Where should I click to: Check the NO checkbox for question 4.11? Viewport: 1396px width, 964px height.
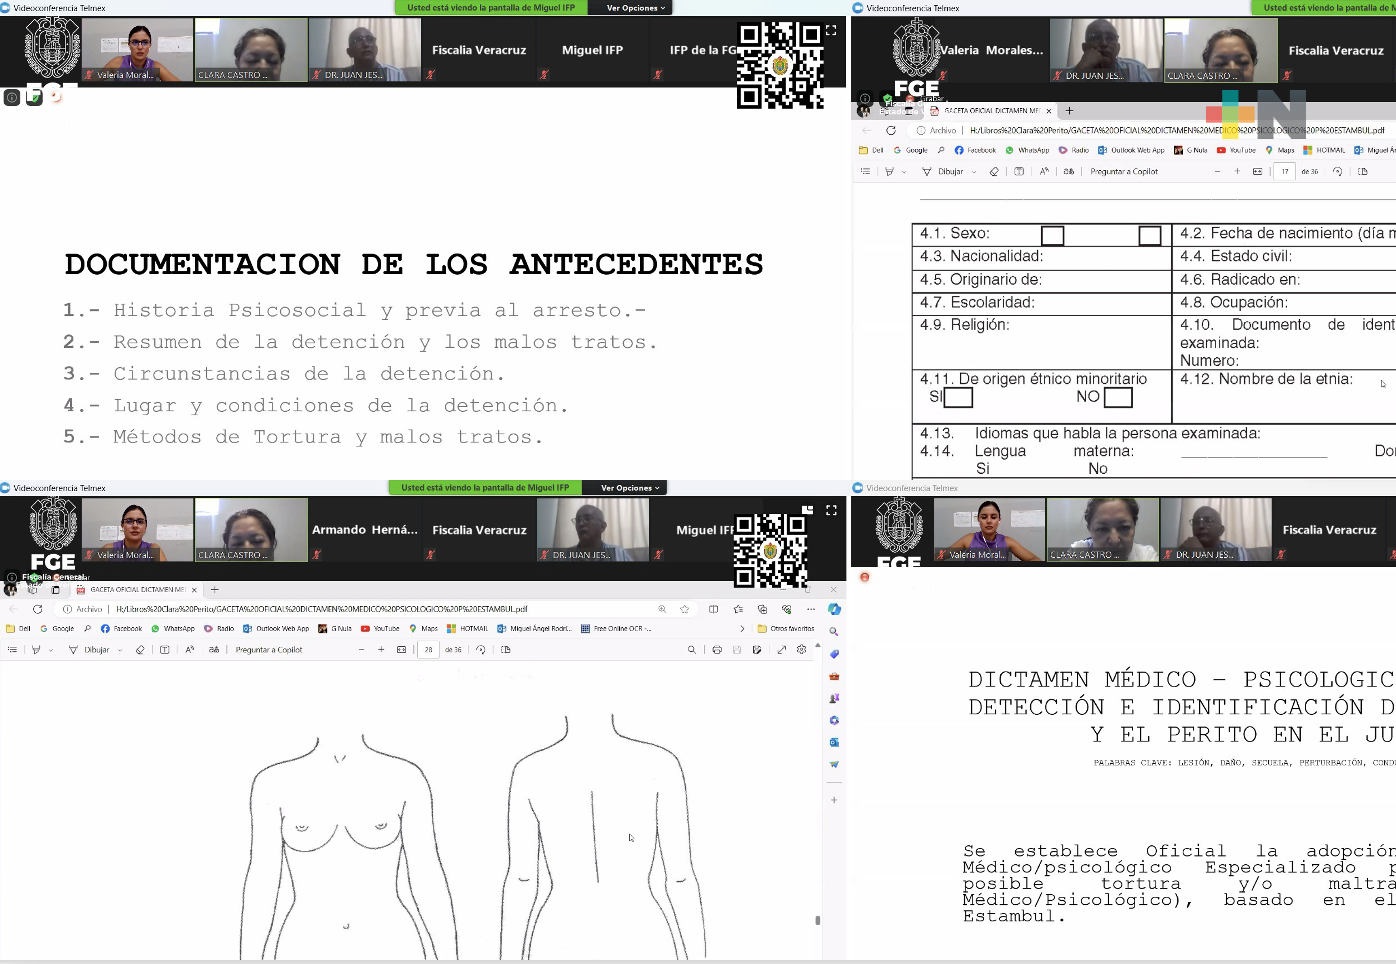(1117, 396)
